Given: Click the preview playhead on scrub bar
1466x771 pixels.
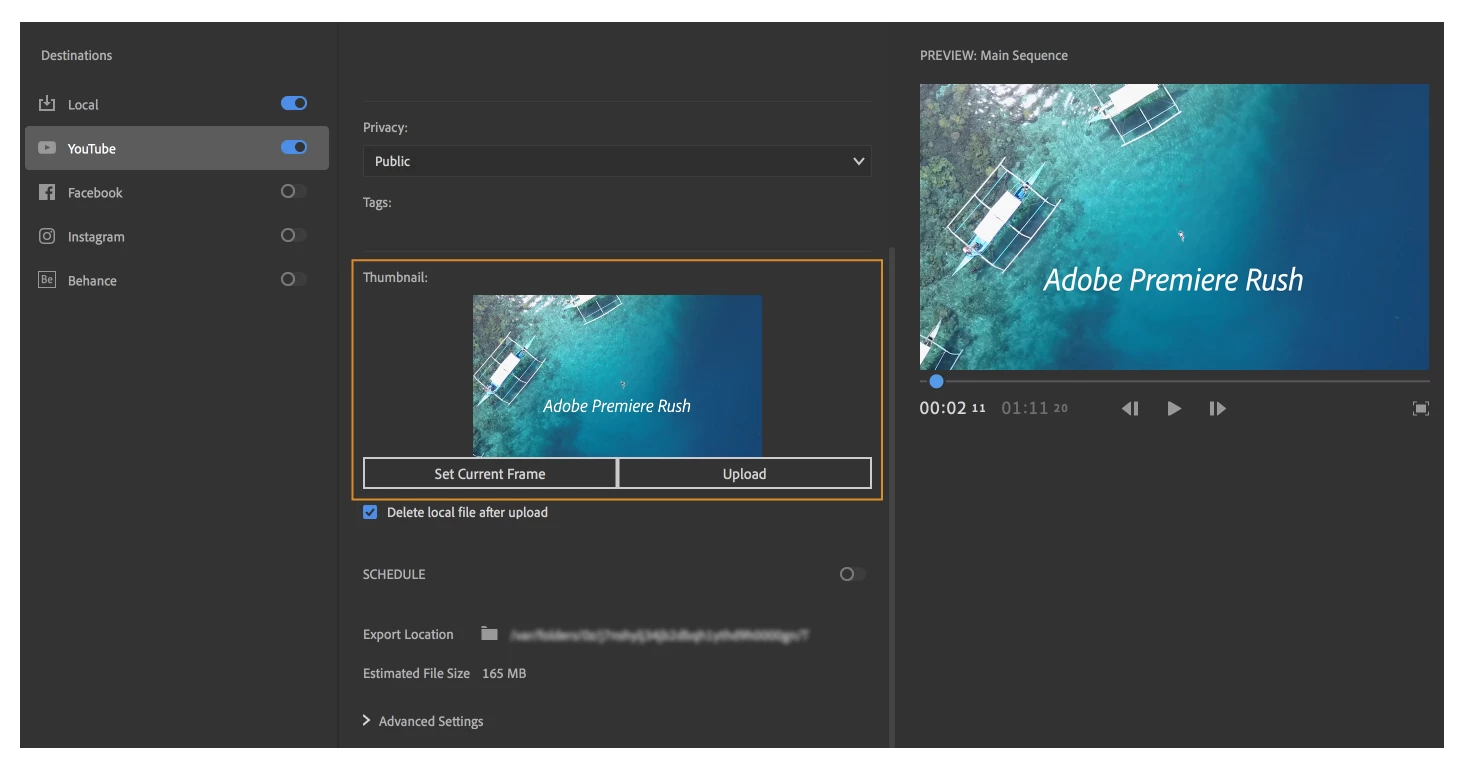Looking at the screenshot, I should [x=936, y=381].
